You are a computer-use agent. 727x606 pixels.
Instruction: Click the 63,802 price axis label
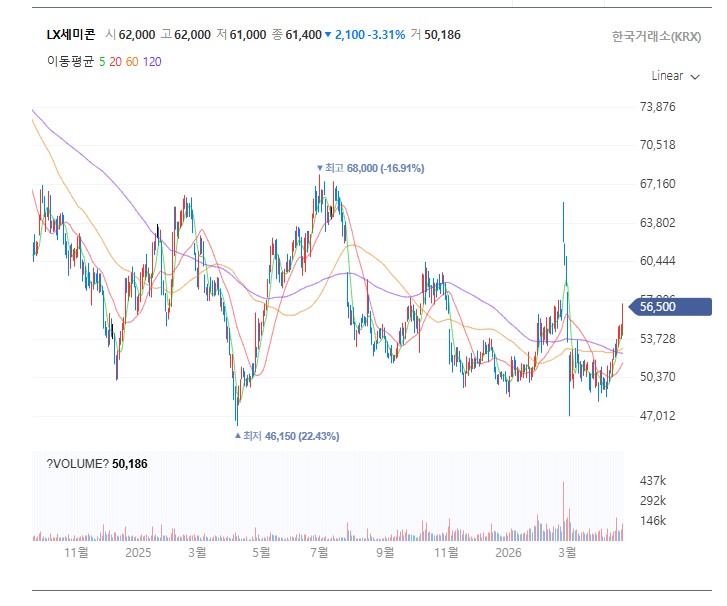coord(657,223)
